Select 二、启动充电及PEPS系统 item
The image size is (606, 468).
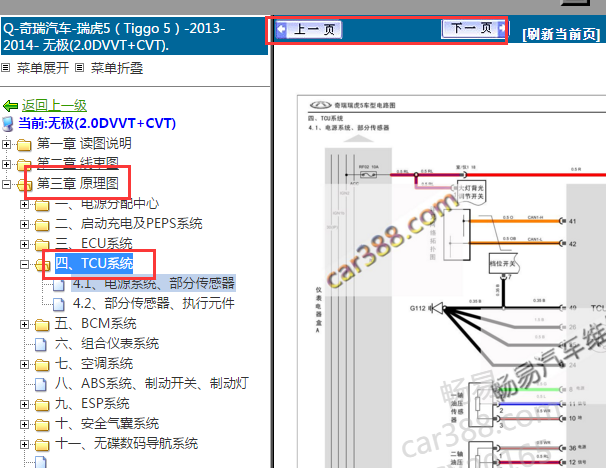pos(129,223)
